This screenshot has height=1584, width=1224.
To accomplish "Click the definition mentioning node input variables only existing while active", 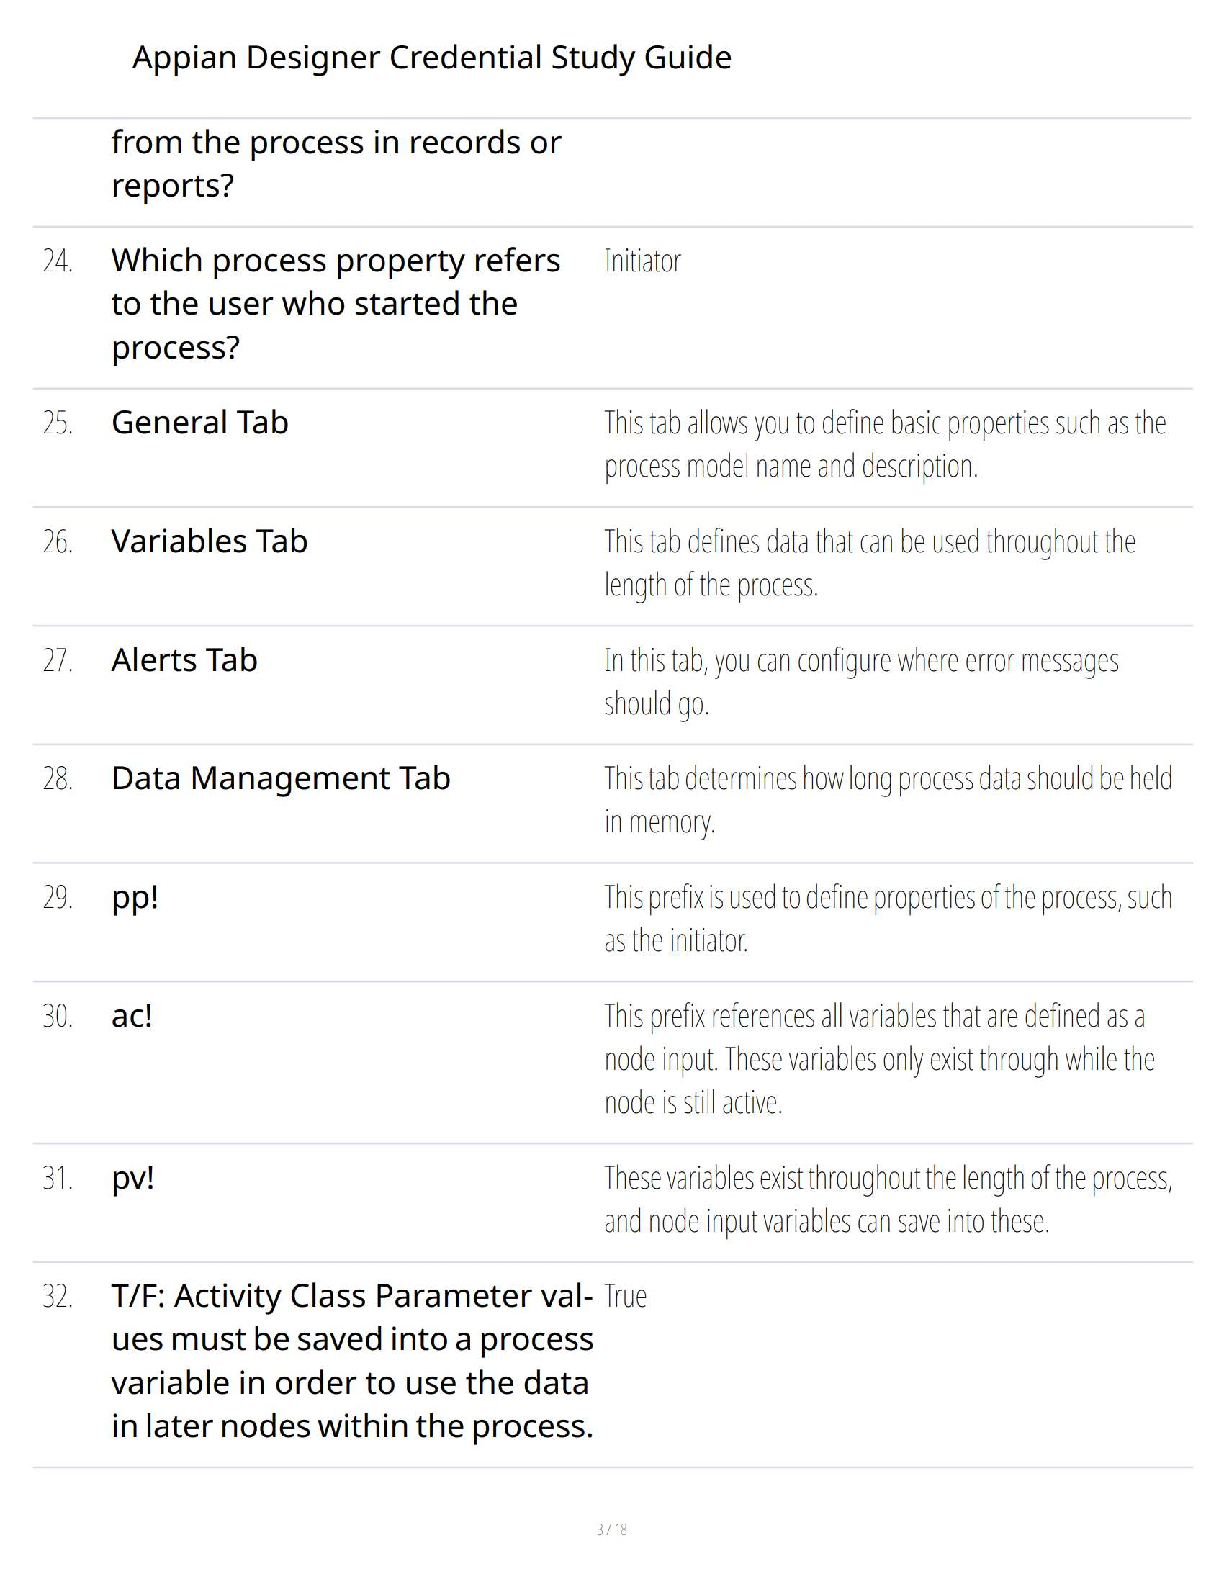I will pos(878,1059).
